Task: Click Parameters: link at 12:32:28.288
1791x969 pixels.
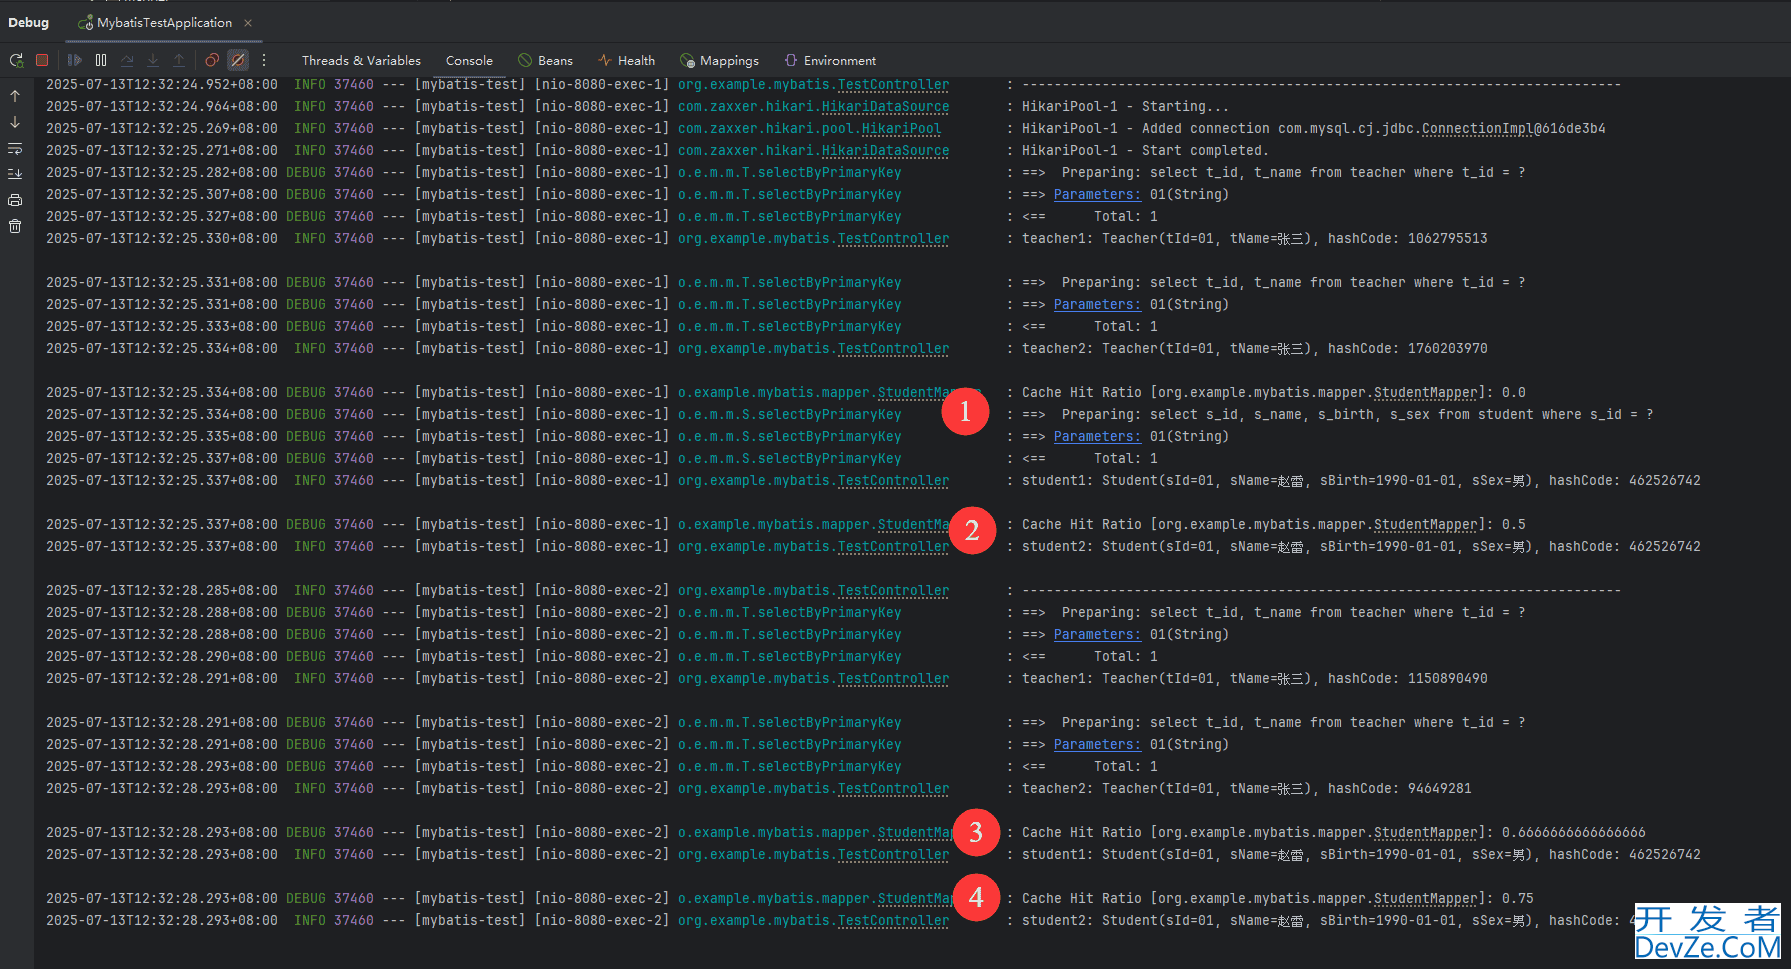Action: tap(1097, 635)
